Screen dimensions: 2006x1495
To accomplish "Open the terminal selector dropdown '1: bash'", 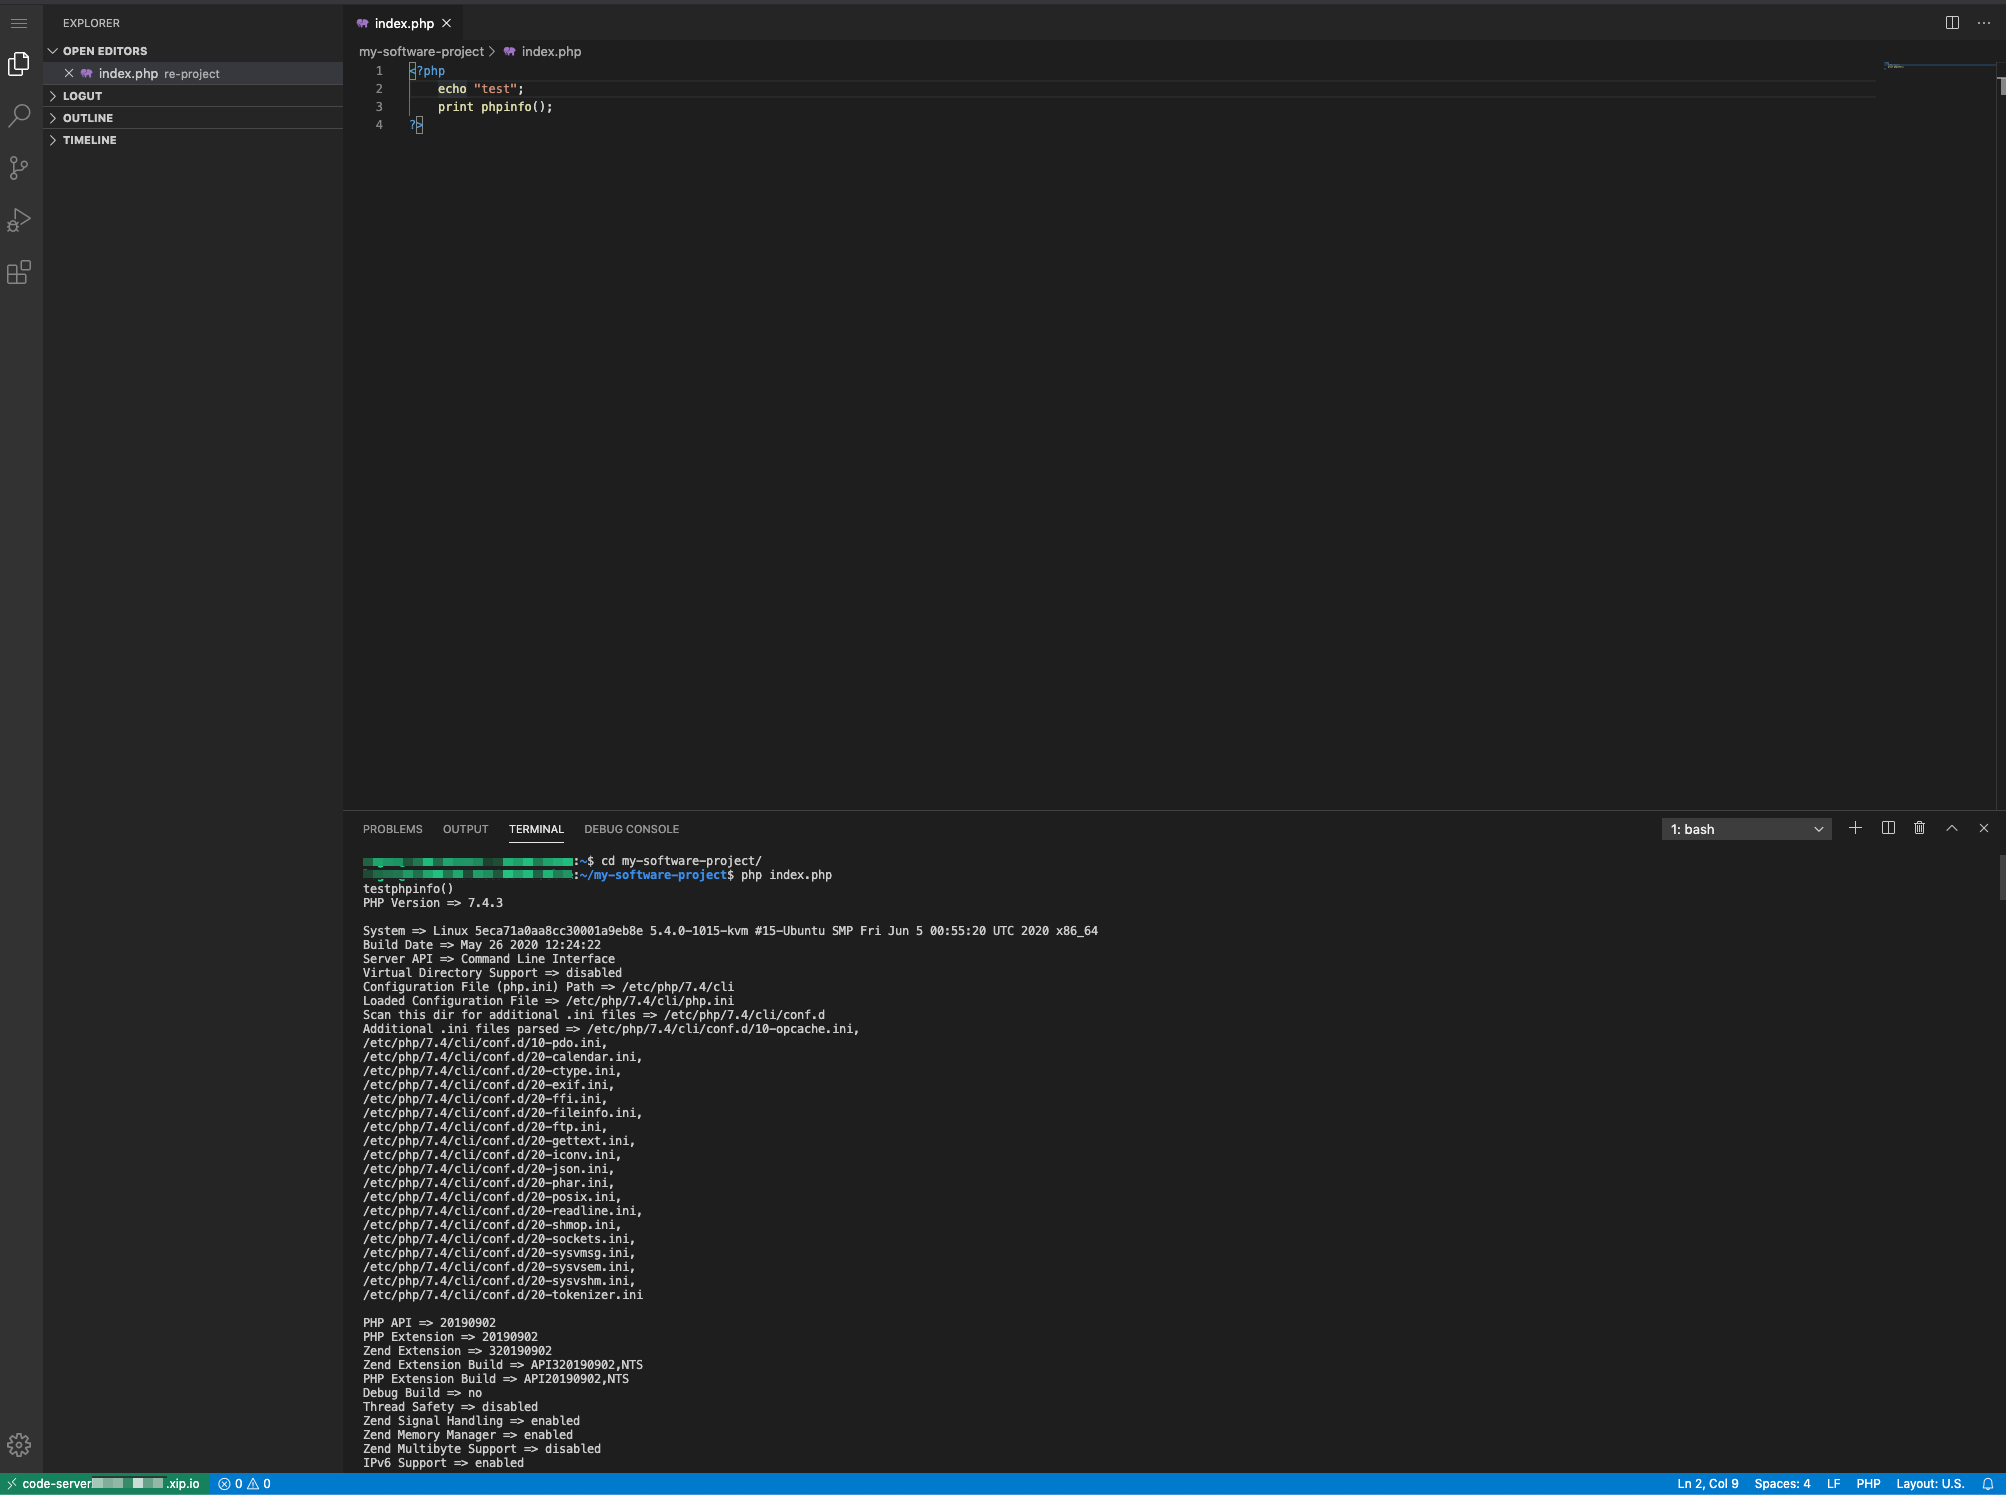I will (x=1746, y=829).
